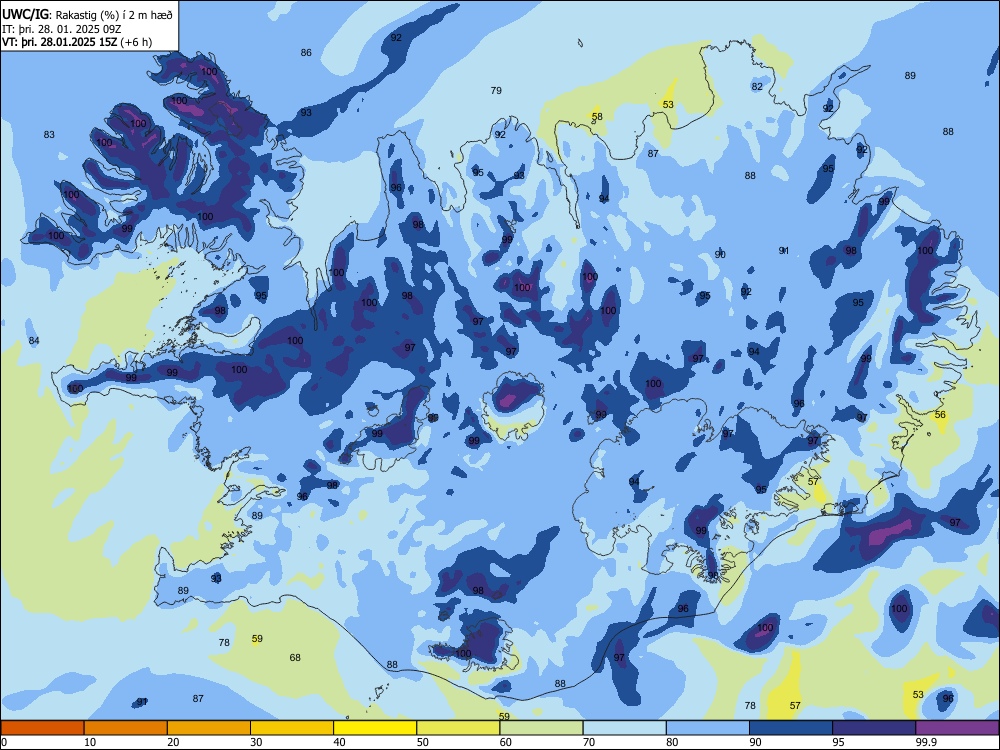Click the golden 30–40 legend swatch

coord(292,728)
